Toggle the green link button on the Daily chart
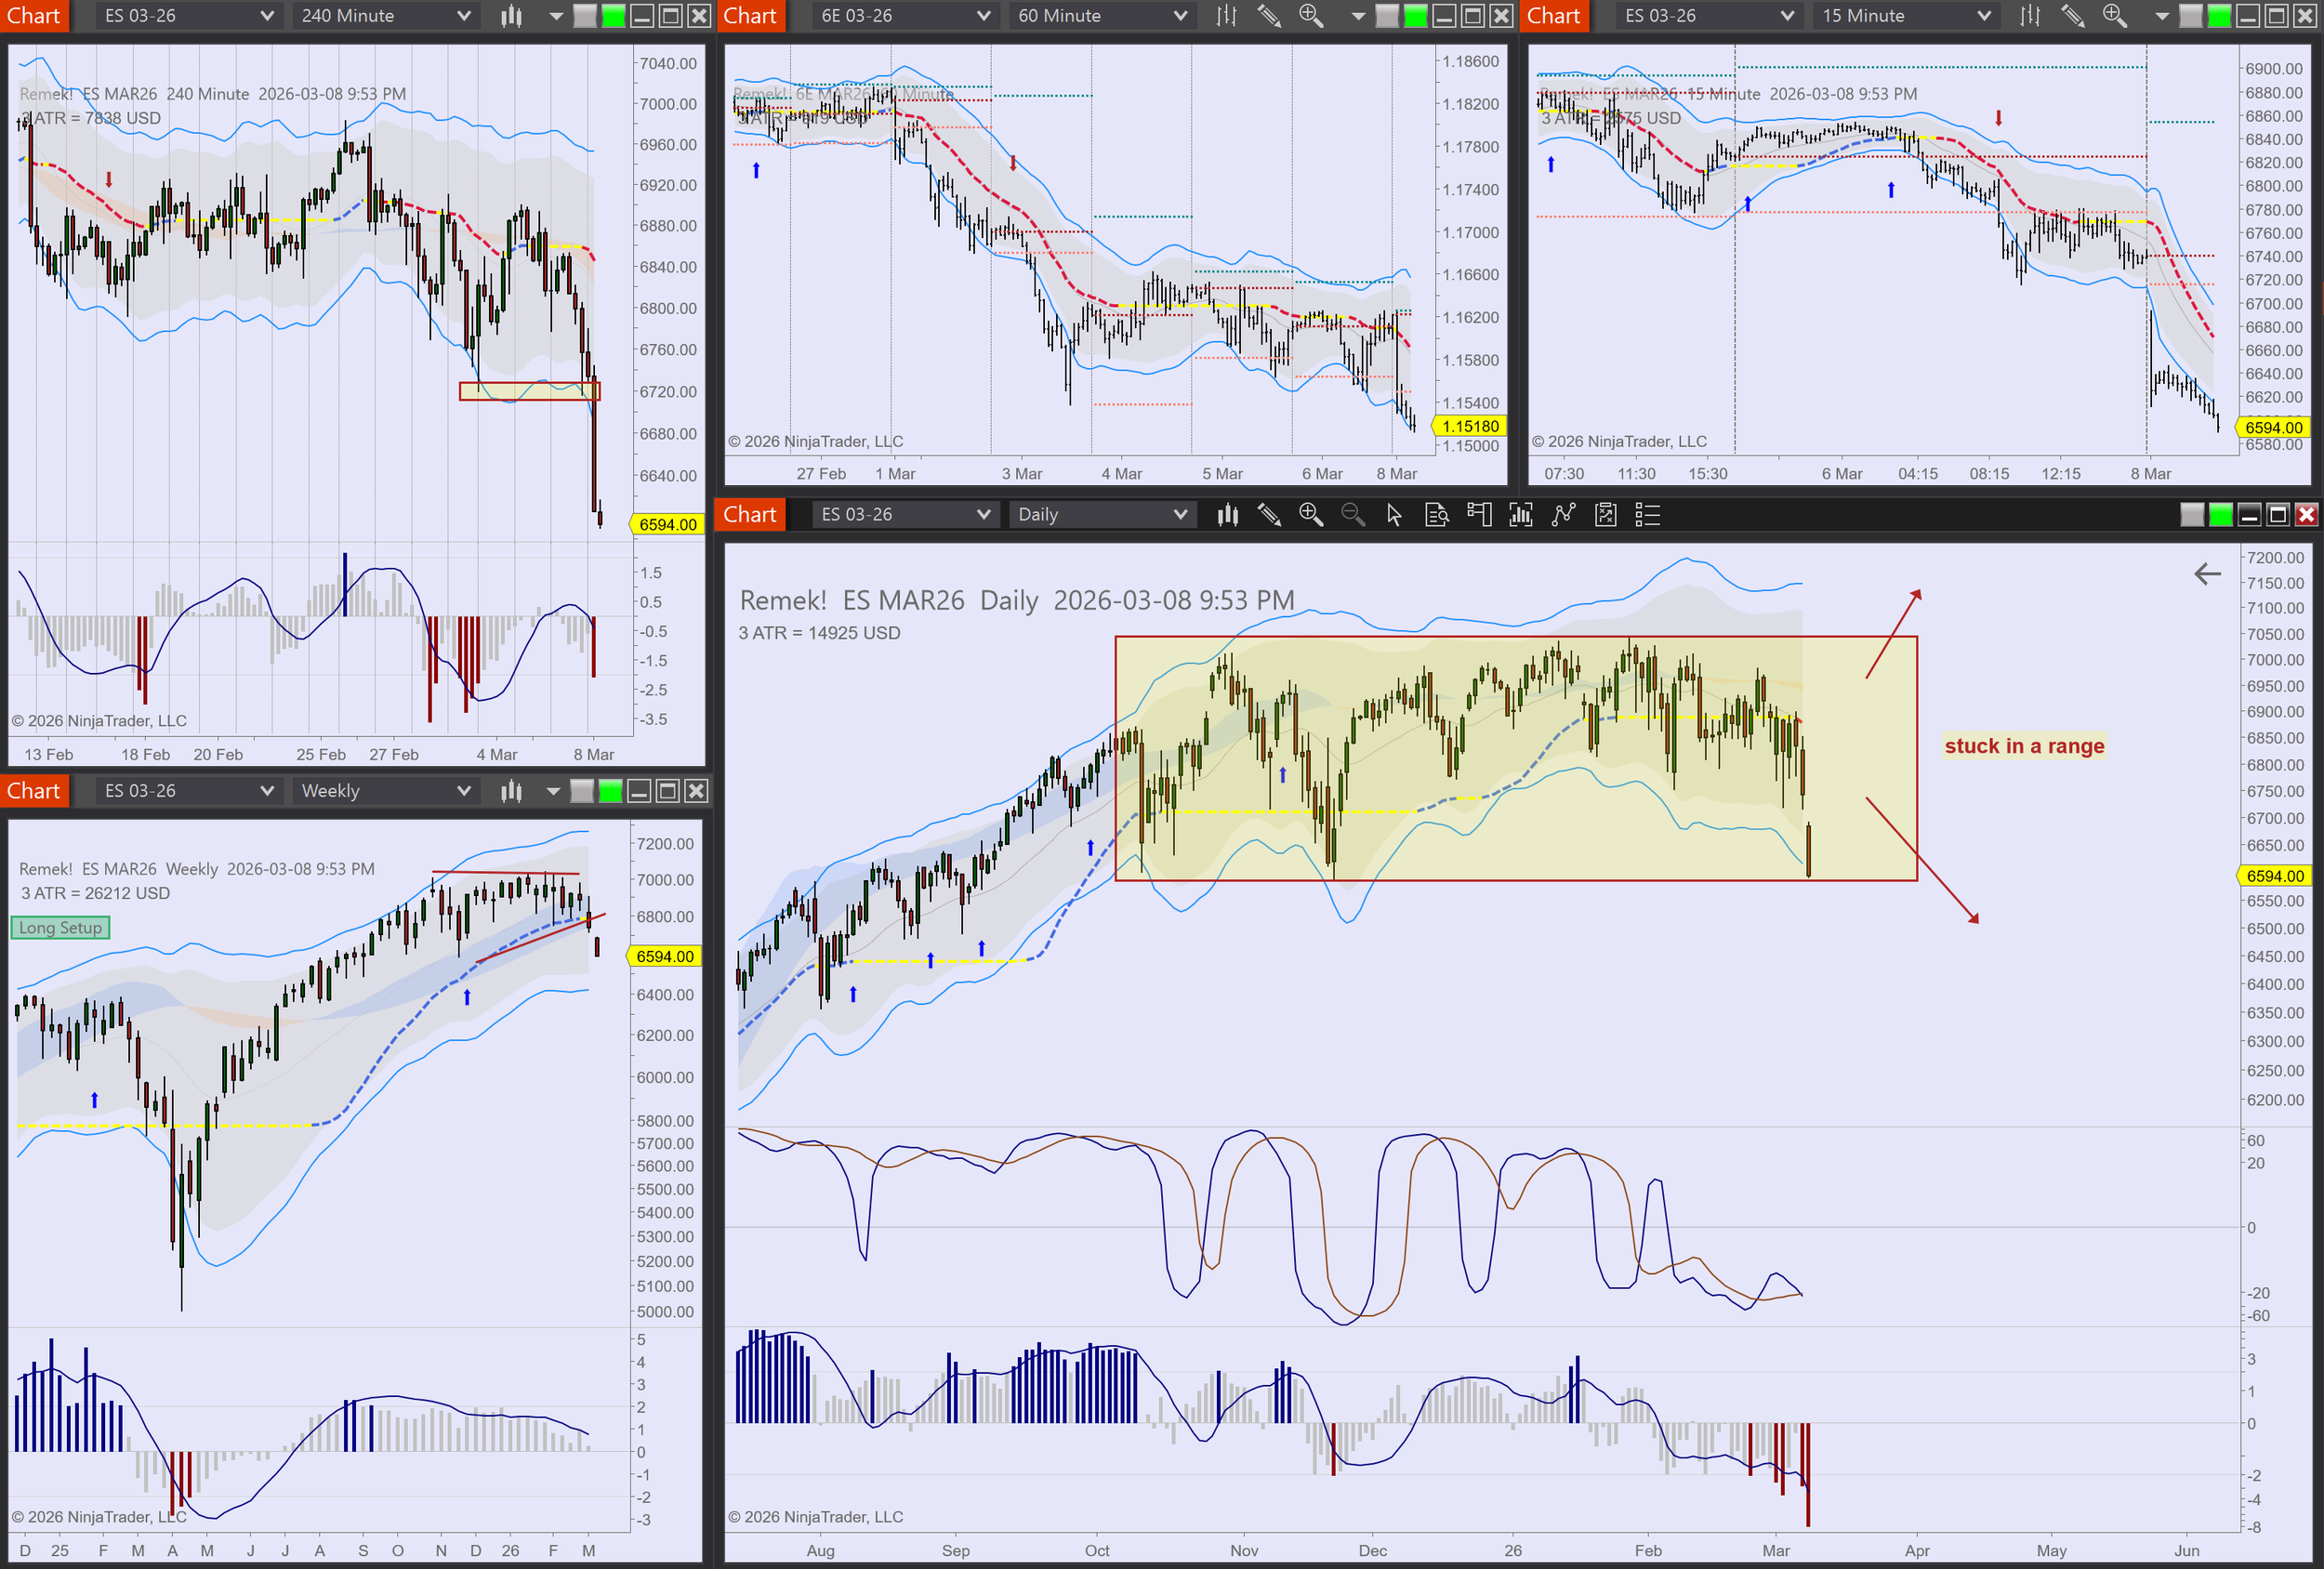2324x1569 pixels. (x=2220, y=515)
